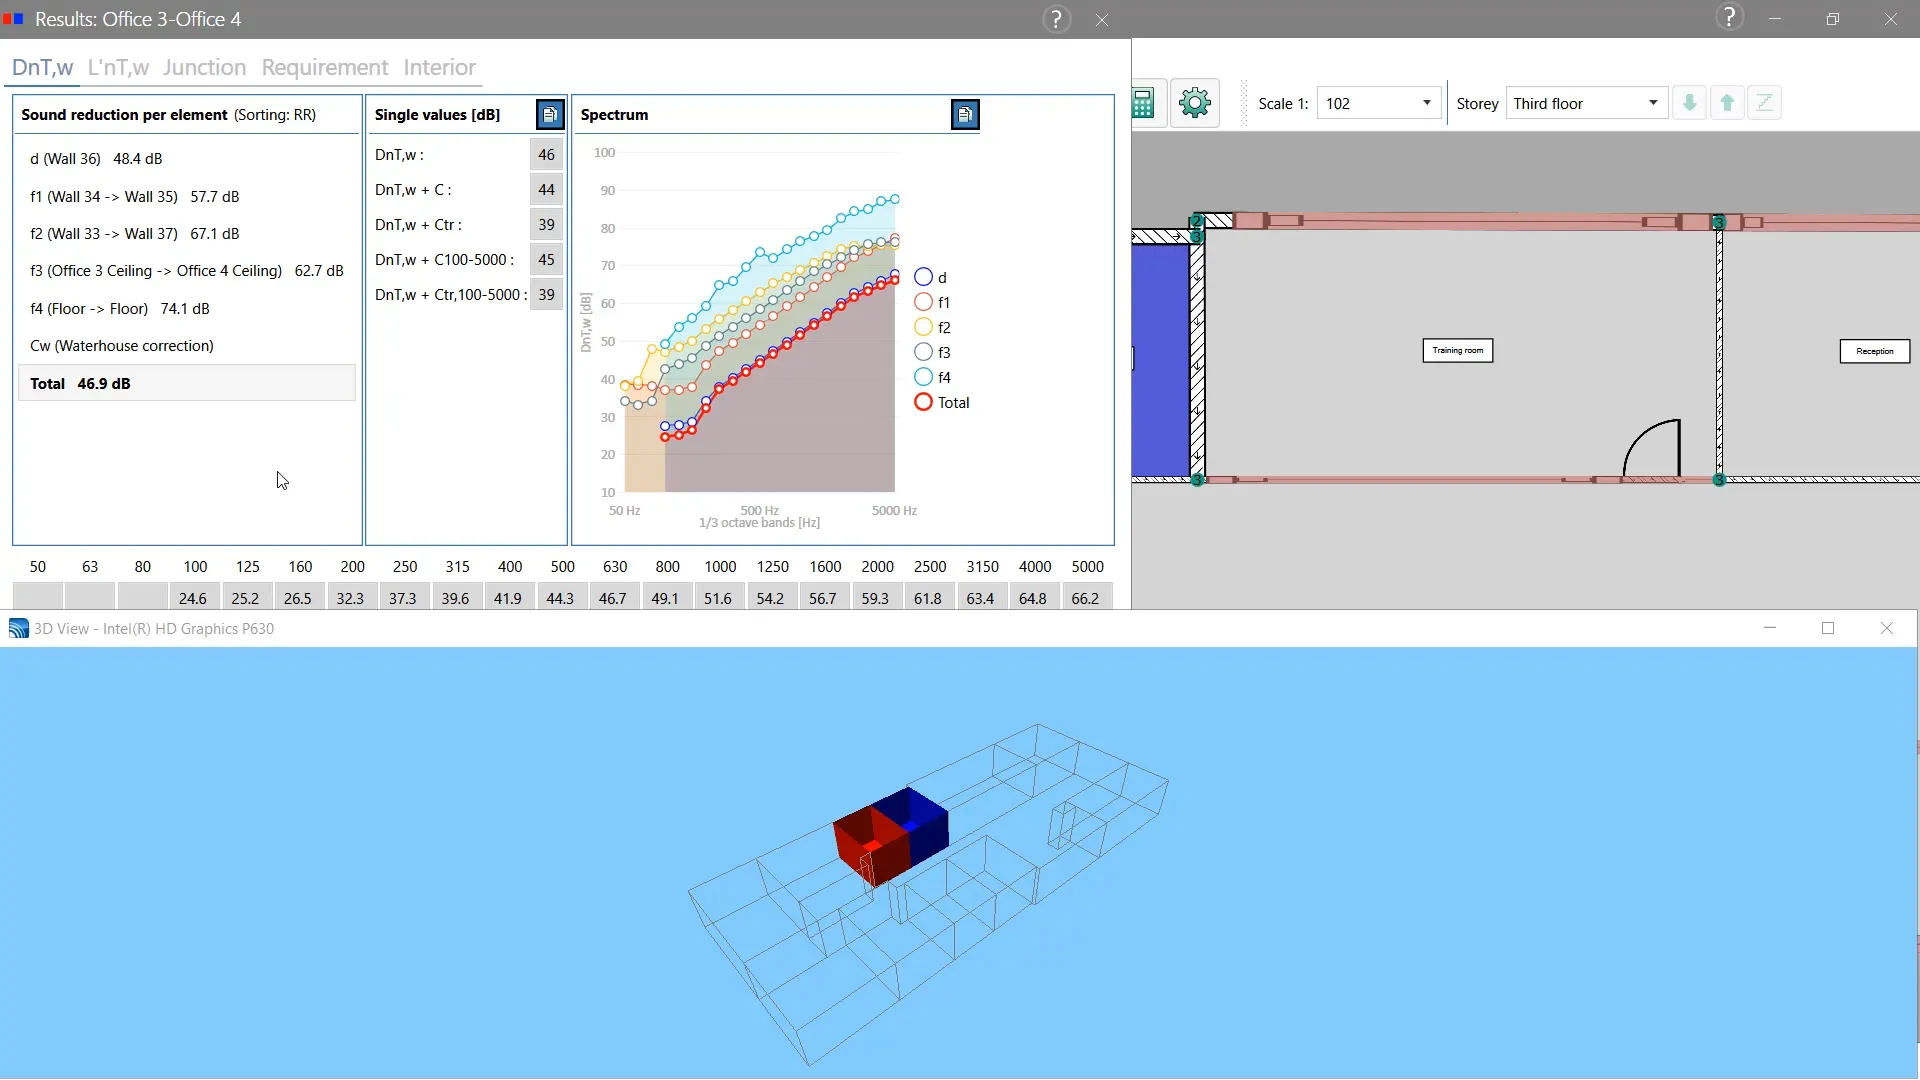Copy the Single values table

point(550,115)
